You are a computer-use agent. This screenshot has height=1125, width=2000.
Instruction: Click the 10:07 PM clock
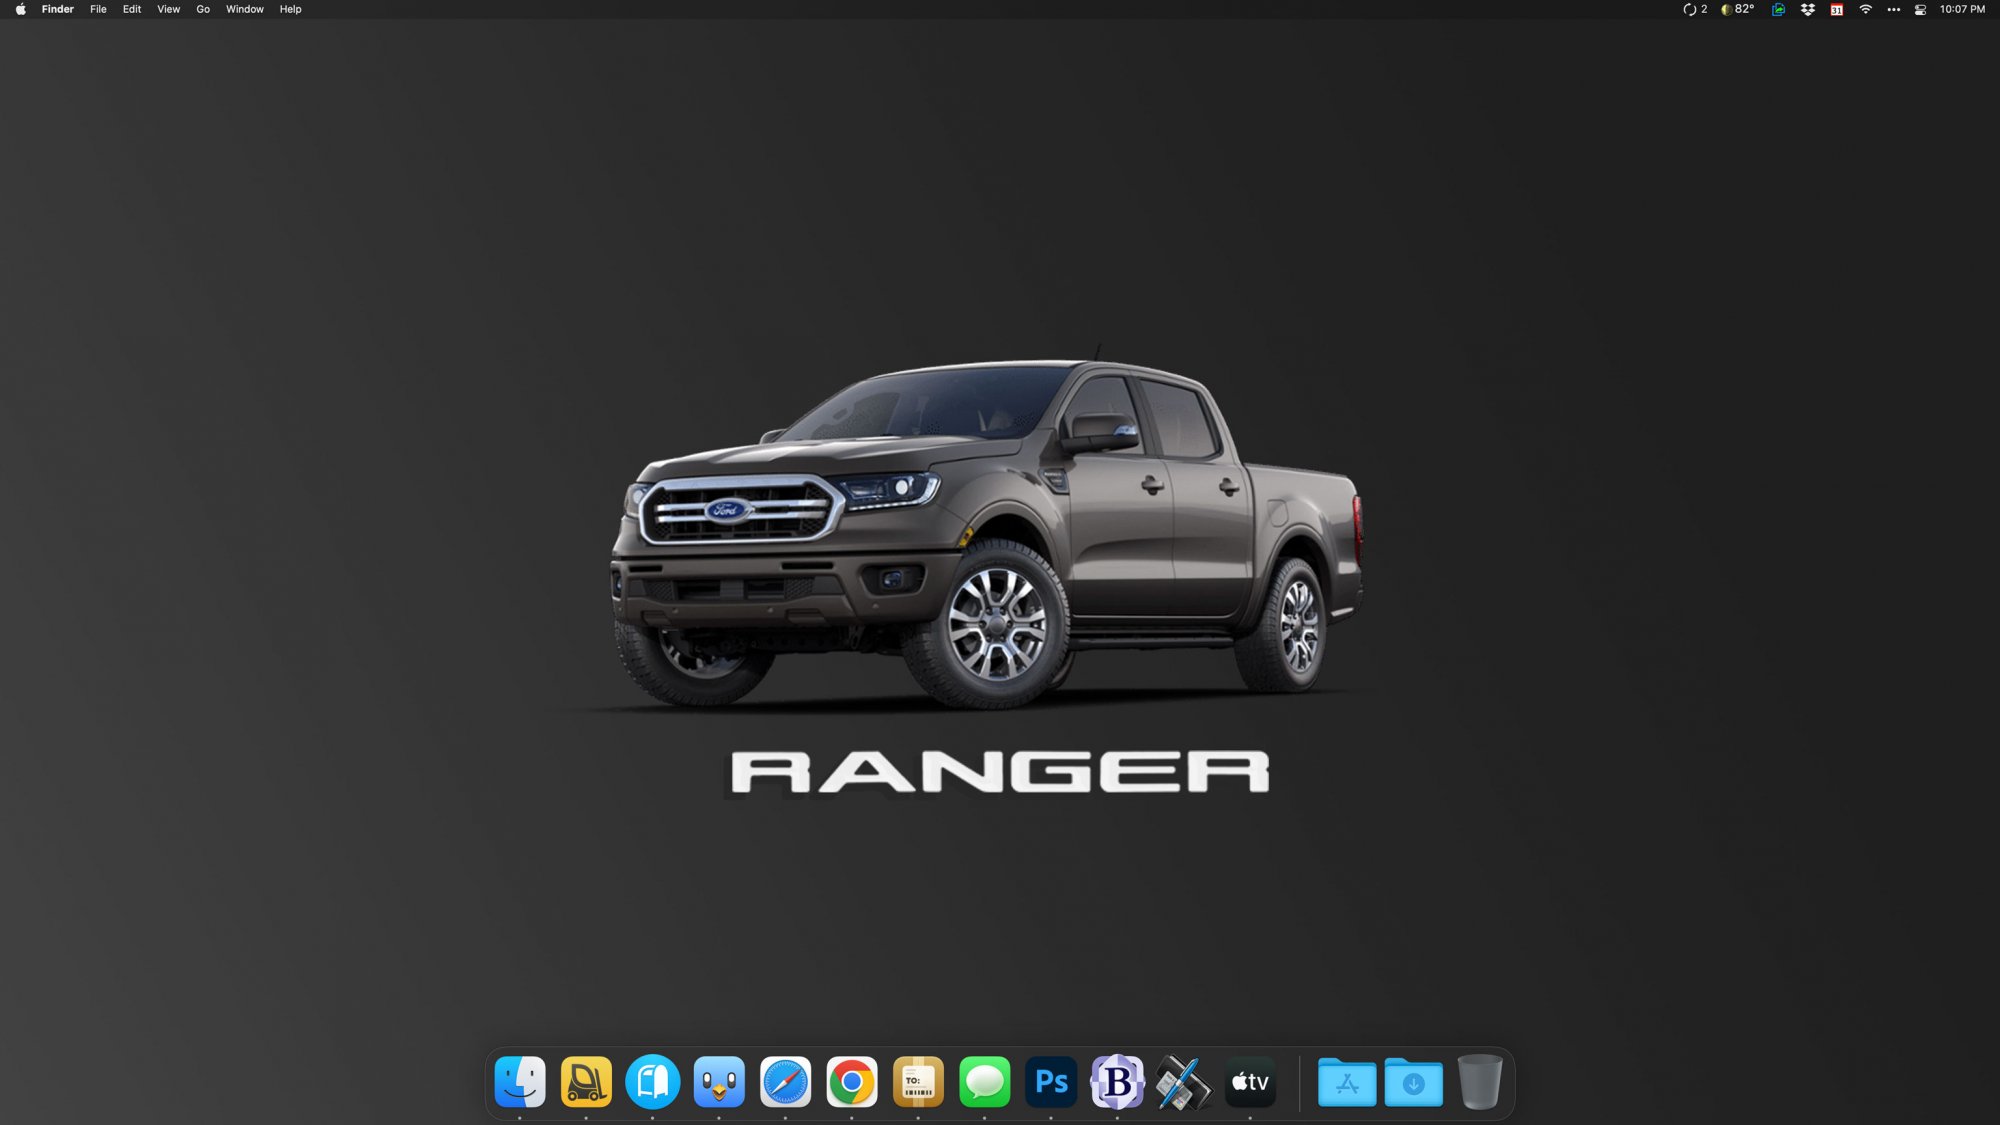1963,9
